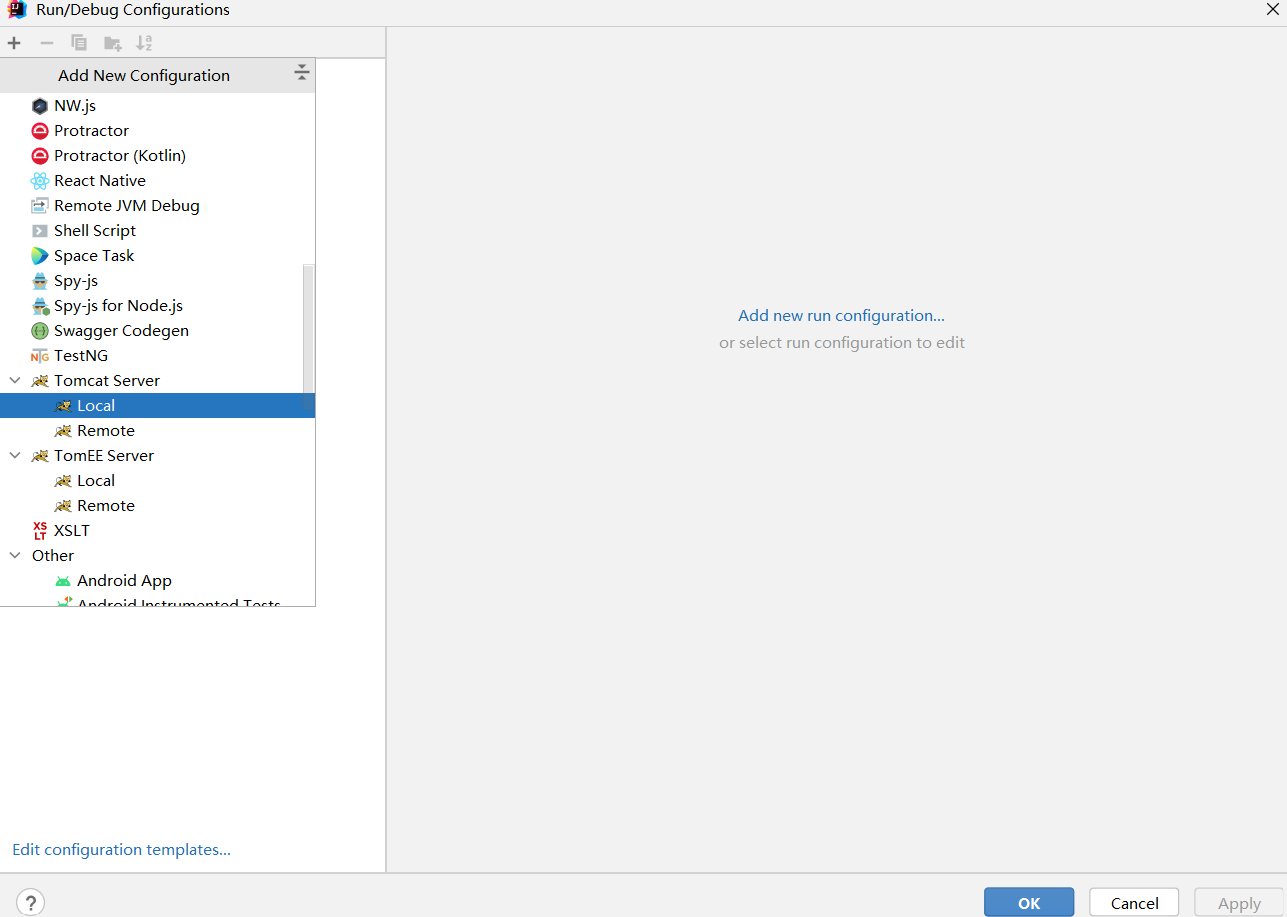
Task: Click the Space Task colorful icon
Action: (40, 256)
